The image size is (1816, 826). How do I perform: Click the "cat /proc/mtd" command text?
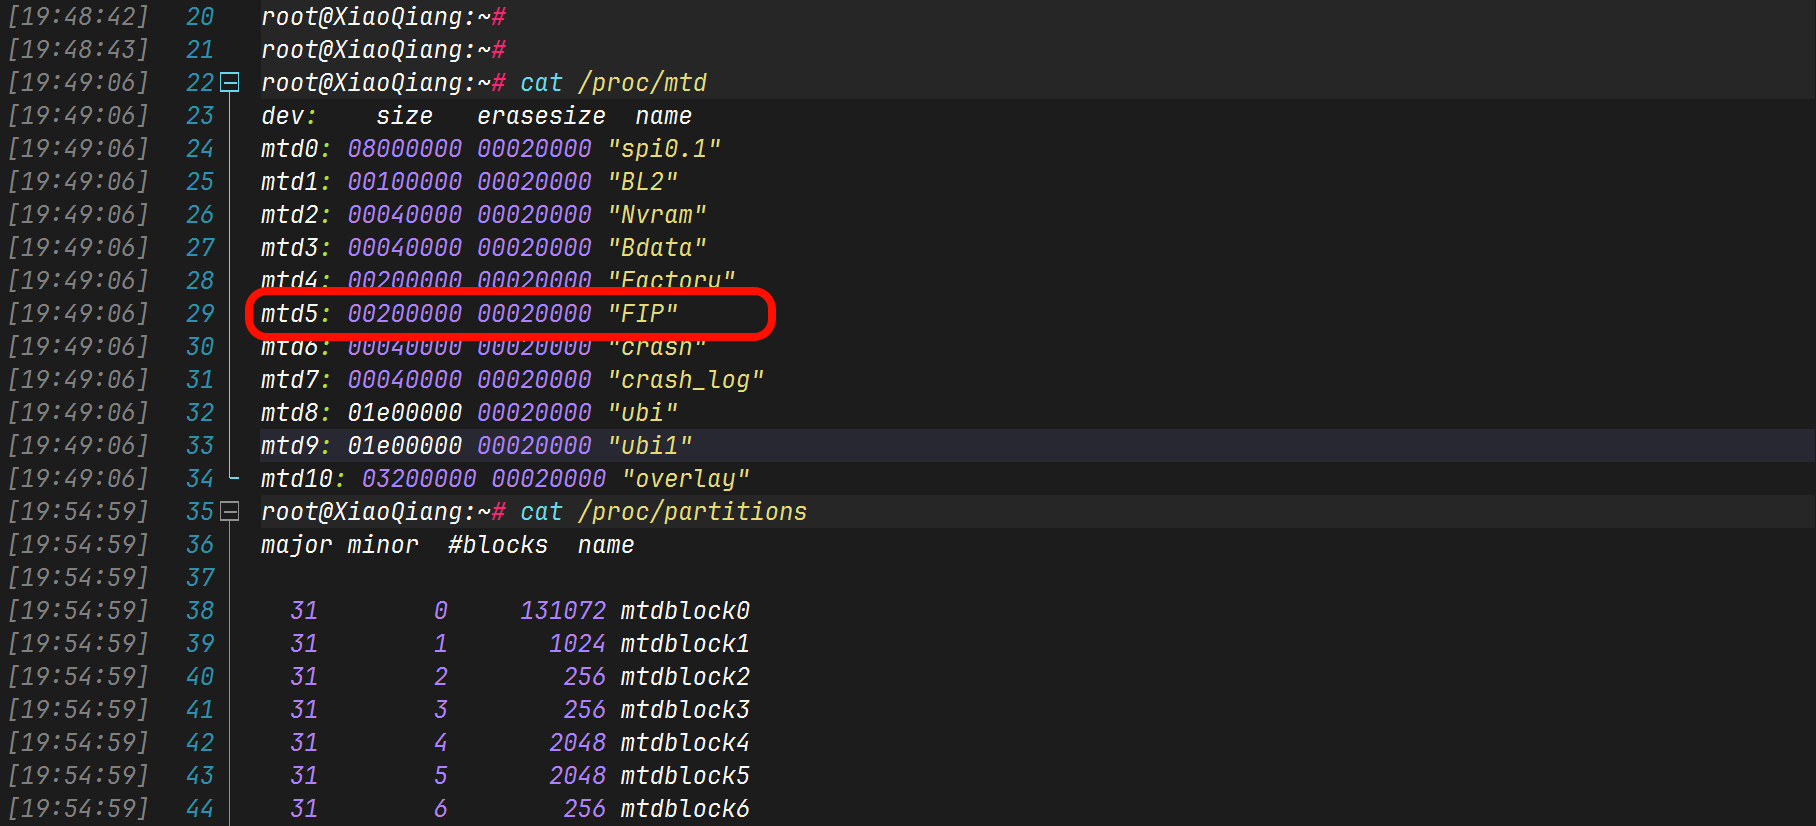[613, 83]
